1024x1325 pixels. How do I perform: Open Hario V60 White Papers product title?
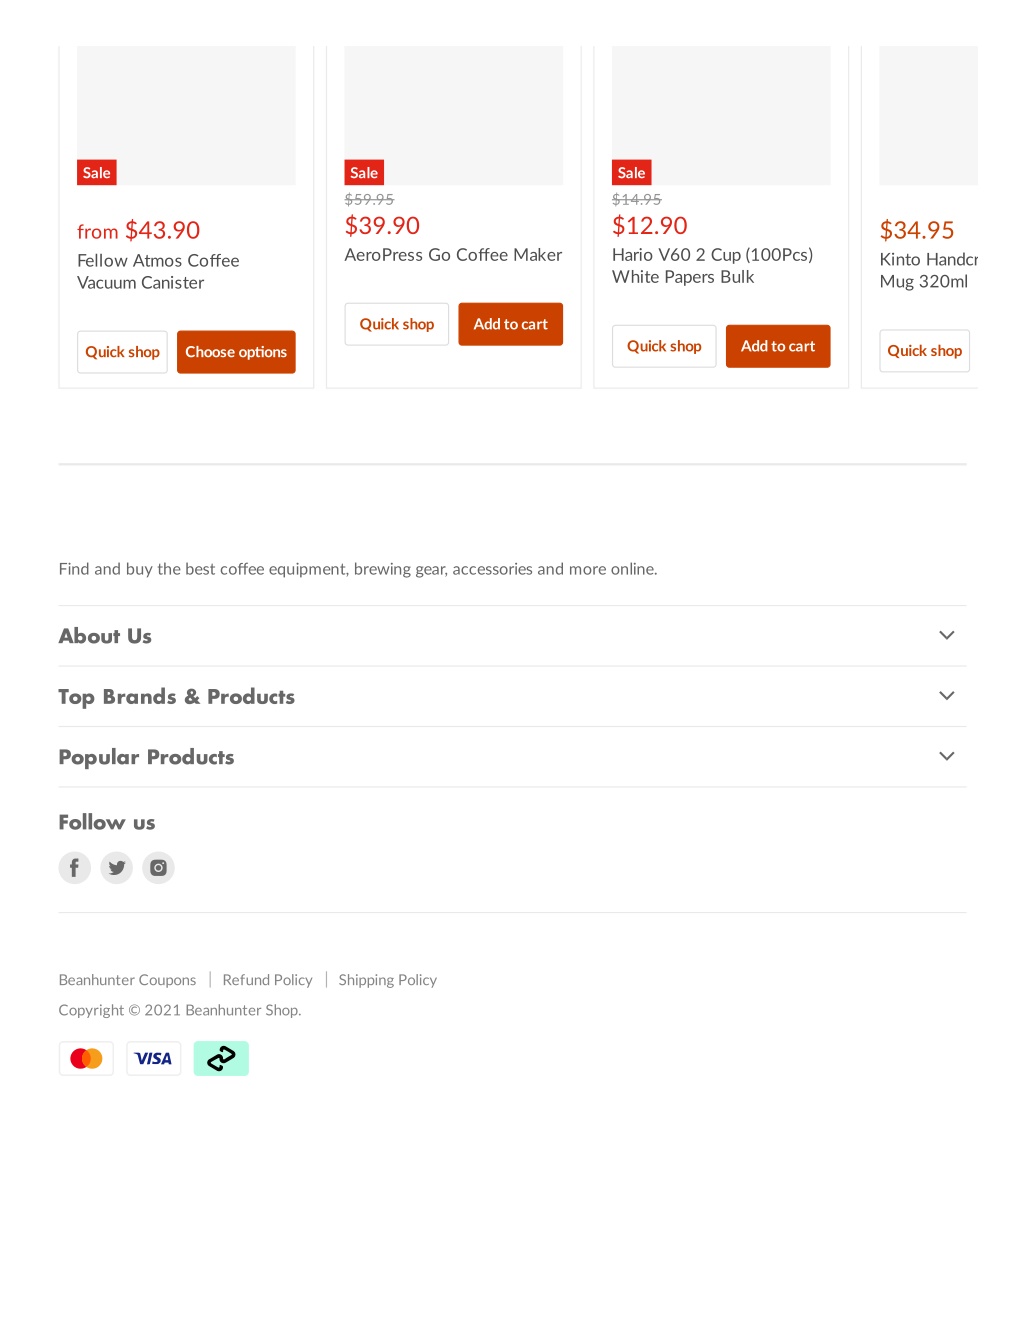(x=712, y=266)
